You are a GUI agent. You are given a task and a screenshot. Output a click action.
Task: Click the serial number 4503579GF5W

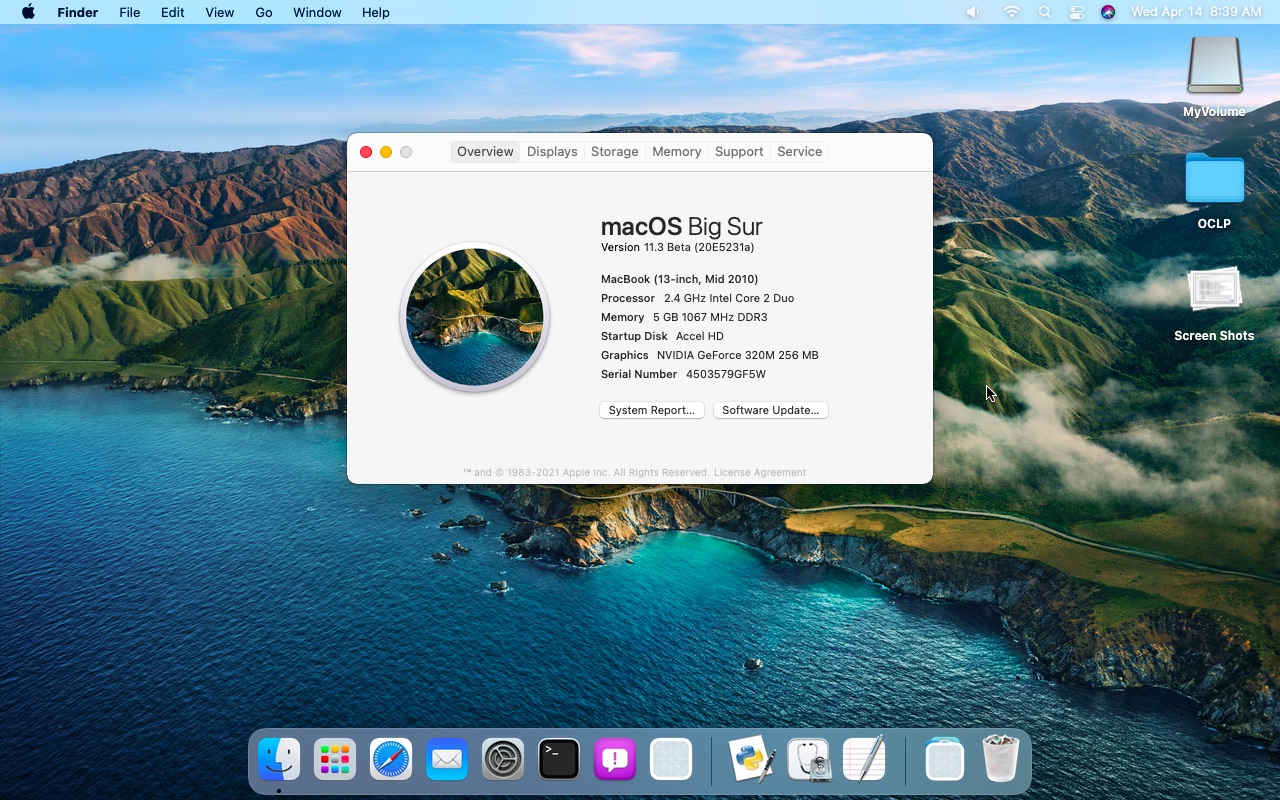pos(726,374)
